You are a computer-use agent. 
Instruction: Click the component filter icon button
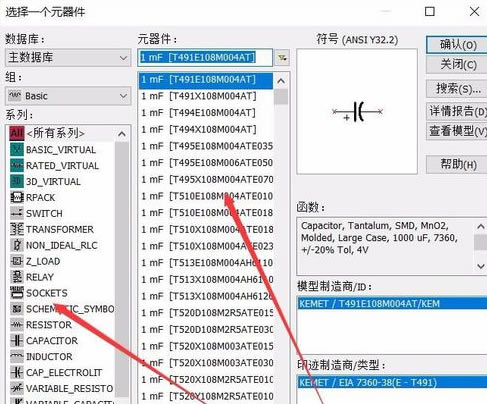pos(282,58)
